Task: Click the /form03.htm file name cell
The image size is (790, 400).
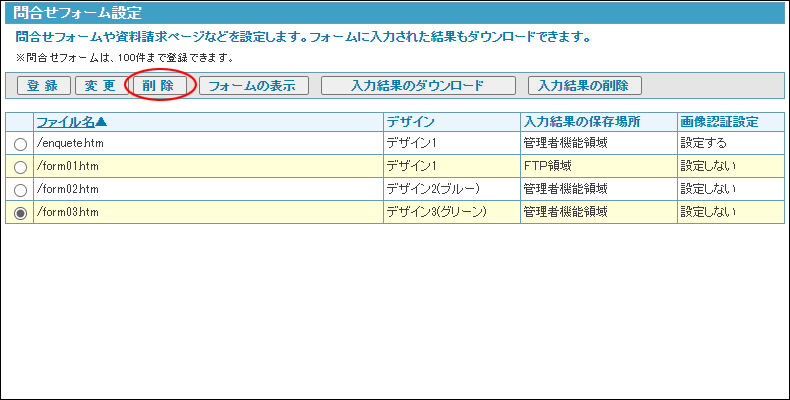Action: point(67,211)
